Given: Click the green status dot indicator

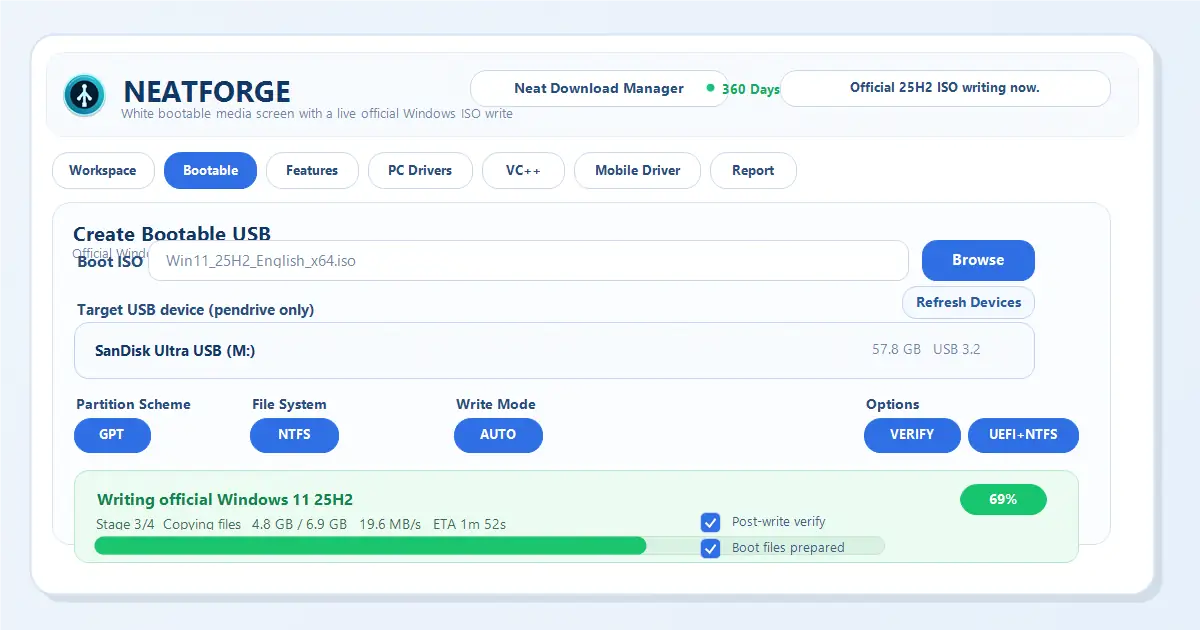Looking at the screenshot, I should (710, 88).
